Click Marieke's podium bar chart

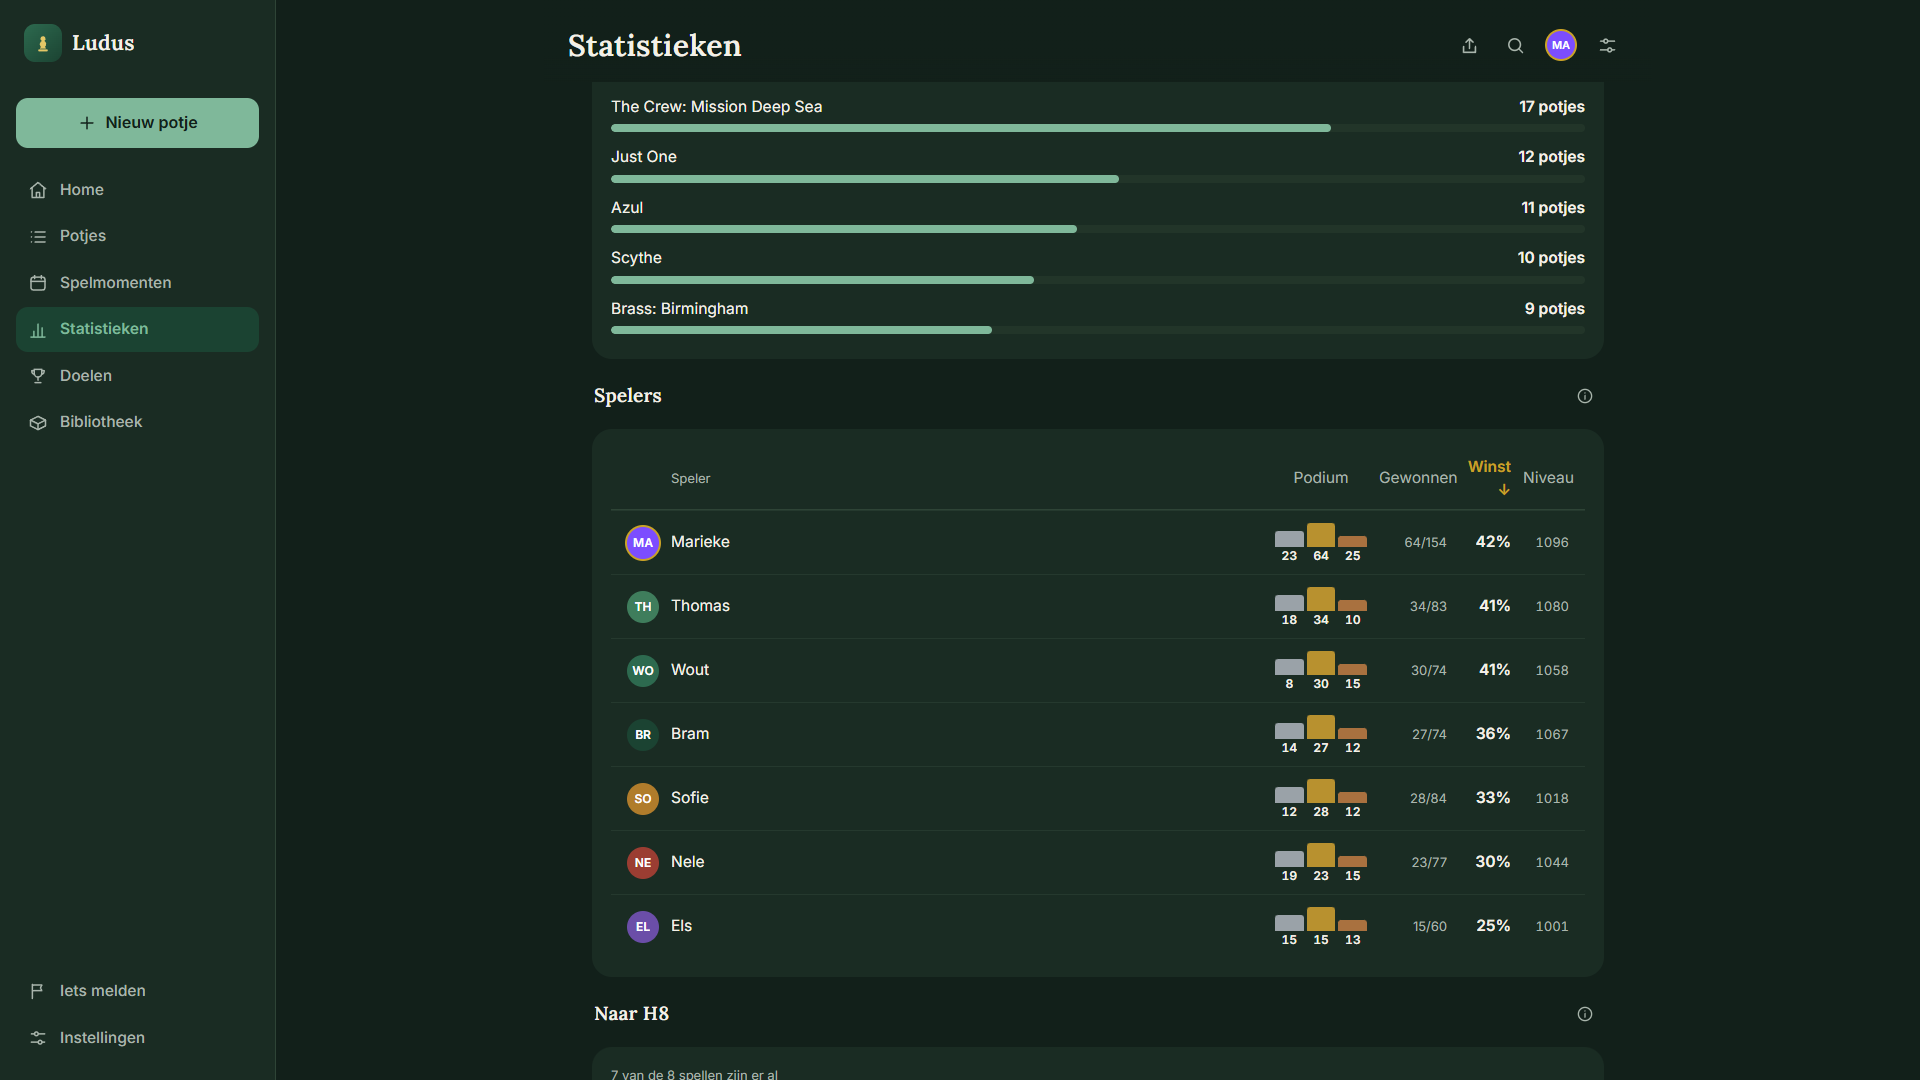[x=1320, y=543]
